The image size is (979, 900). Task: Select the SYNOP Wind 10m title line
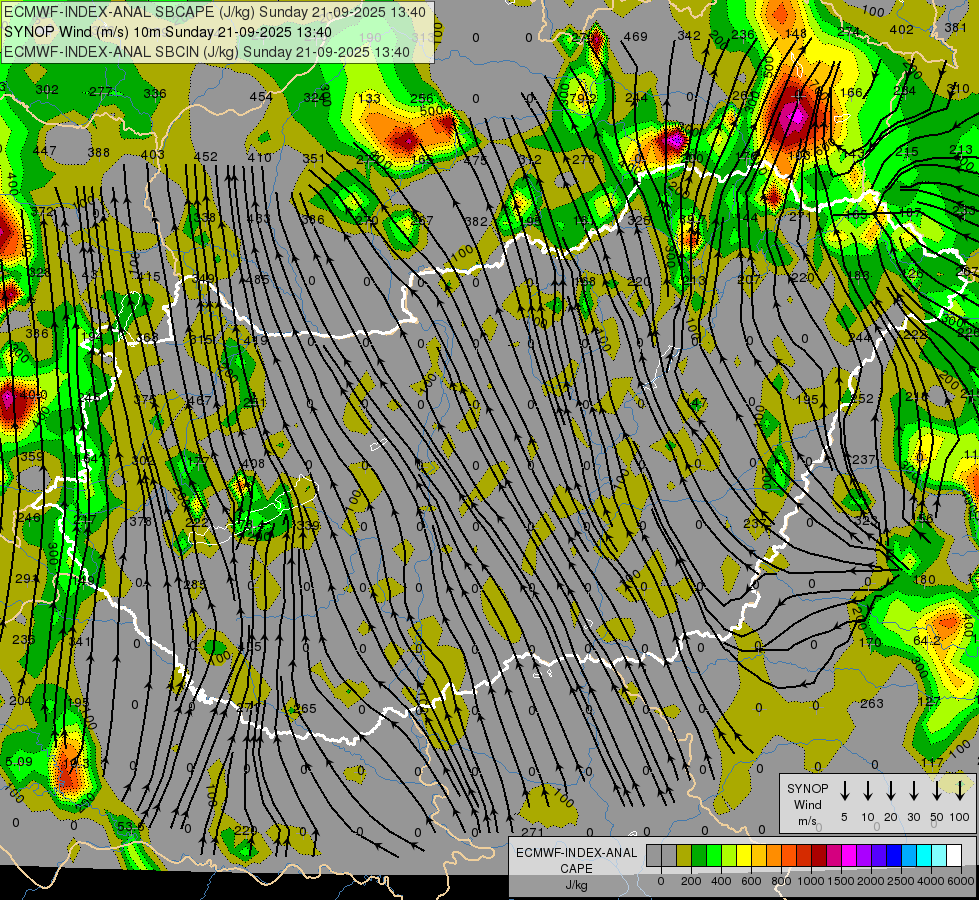(168, 32)
